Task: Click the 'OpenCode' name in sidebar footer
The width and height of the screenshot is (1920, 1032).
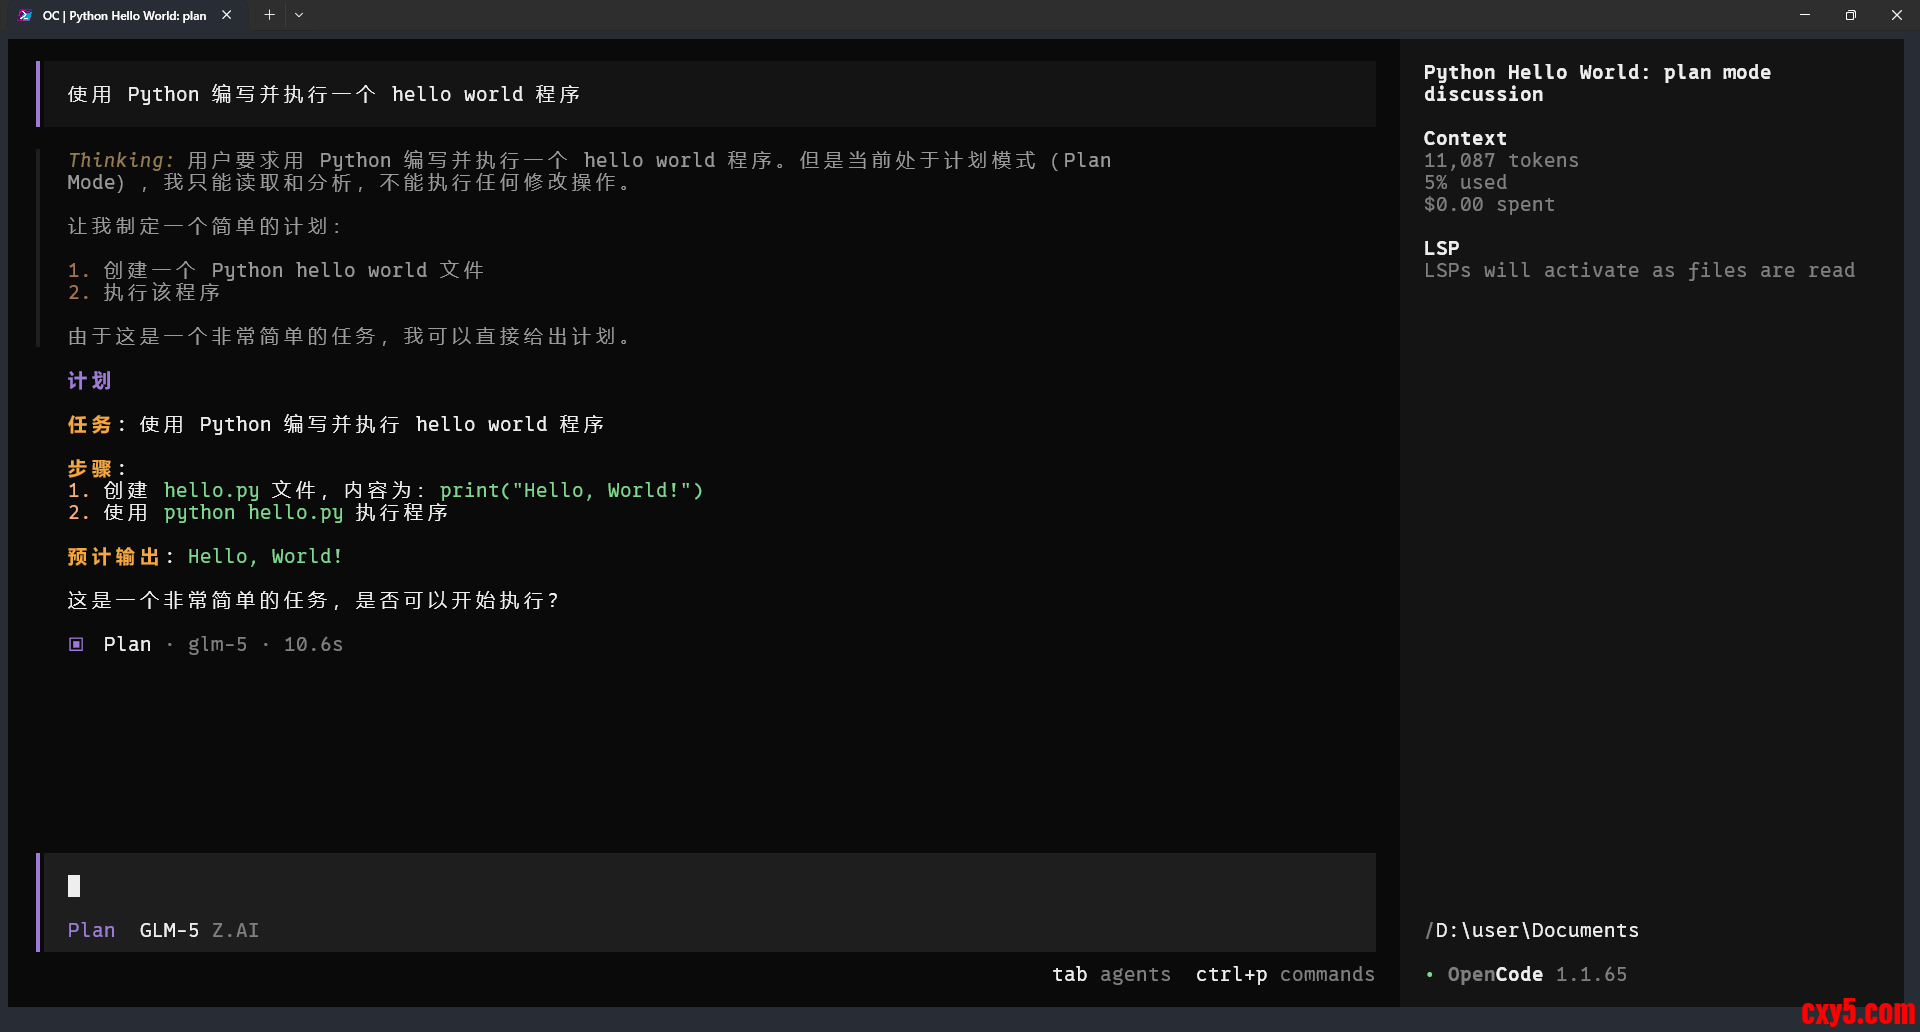Action: coord(1495,974)
